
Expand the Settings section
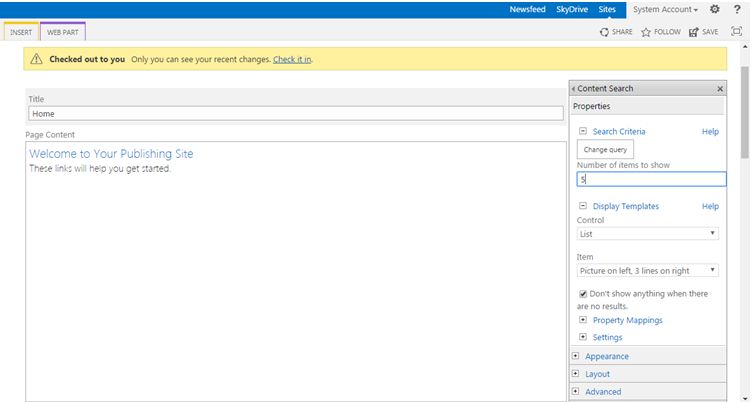[583, 337]
